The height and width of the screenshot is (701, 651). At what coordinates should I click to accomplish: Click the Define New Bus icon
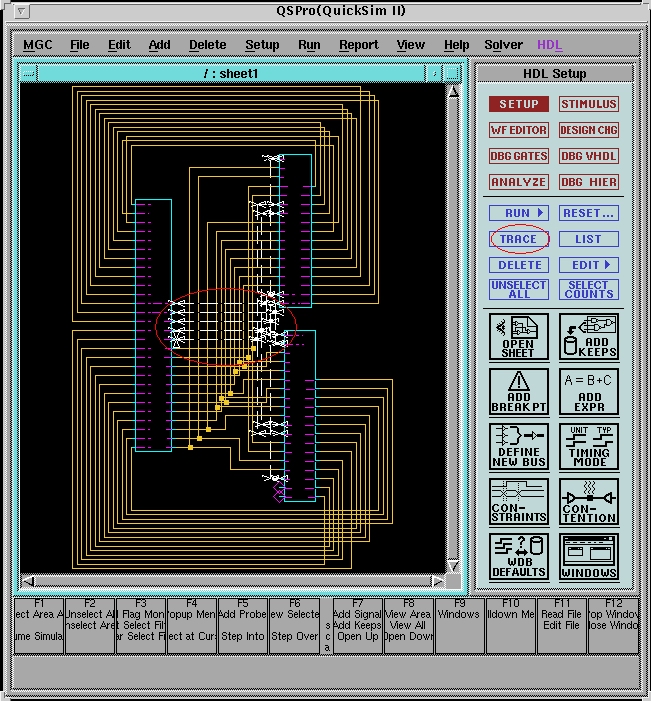pyautogui.click(x=518, y=446)
